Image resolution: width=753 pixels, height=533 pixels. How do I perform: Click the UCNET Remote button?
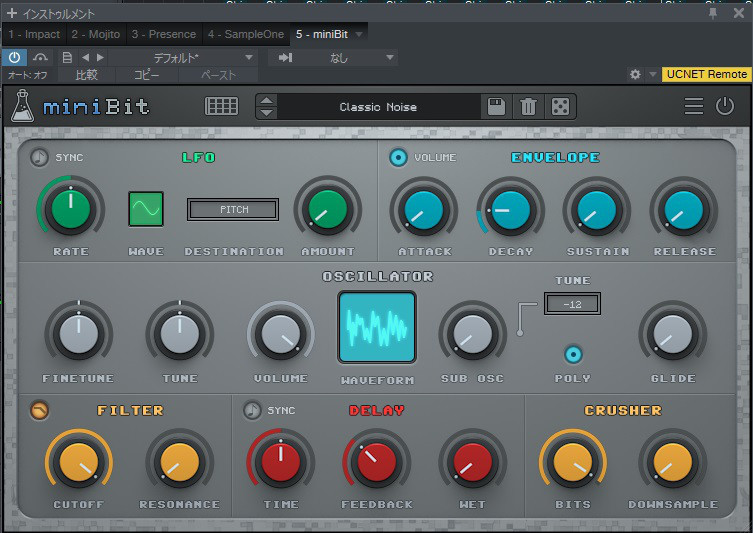(707, 74)
